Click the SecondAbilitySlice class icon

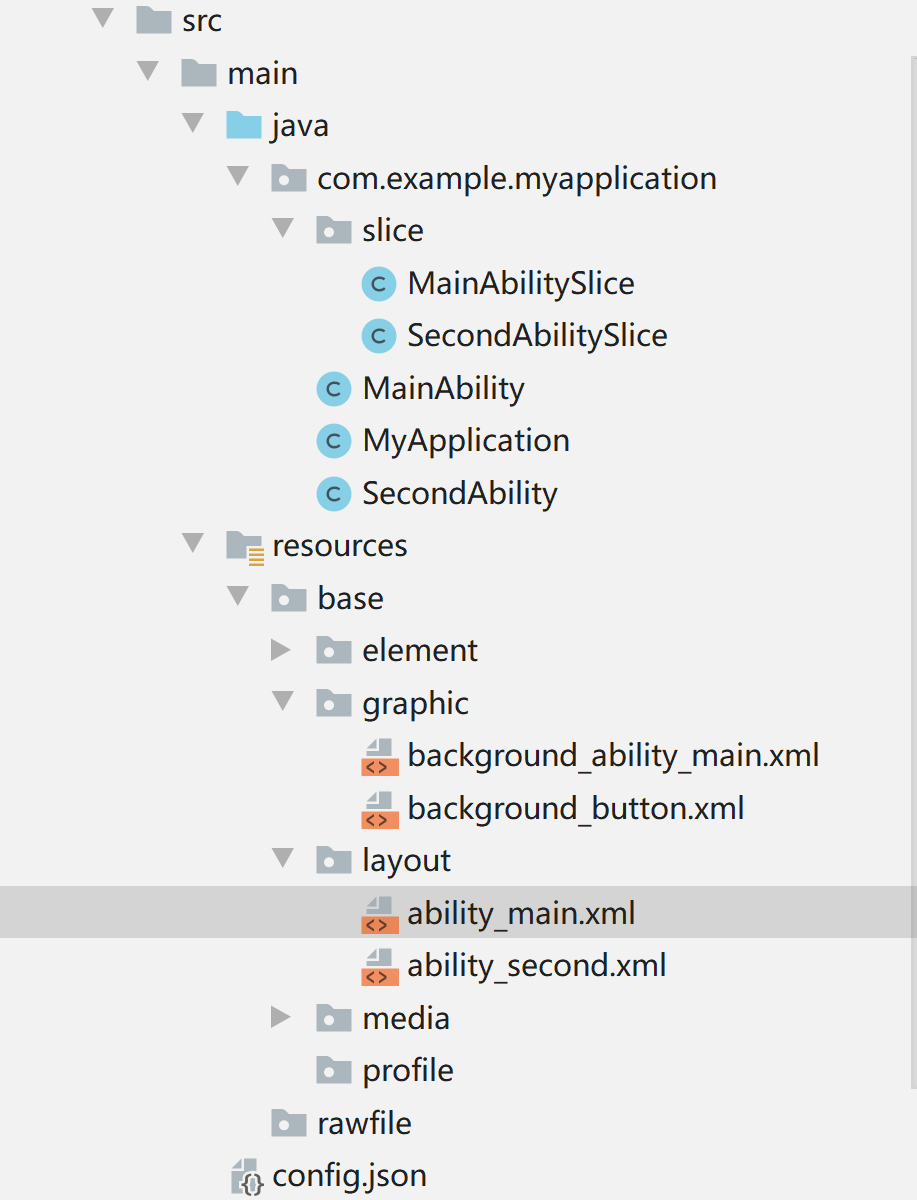pyautogui.click(x=379, y=336)
